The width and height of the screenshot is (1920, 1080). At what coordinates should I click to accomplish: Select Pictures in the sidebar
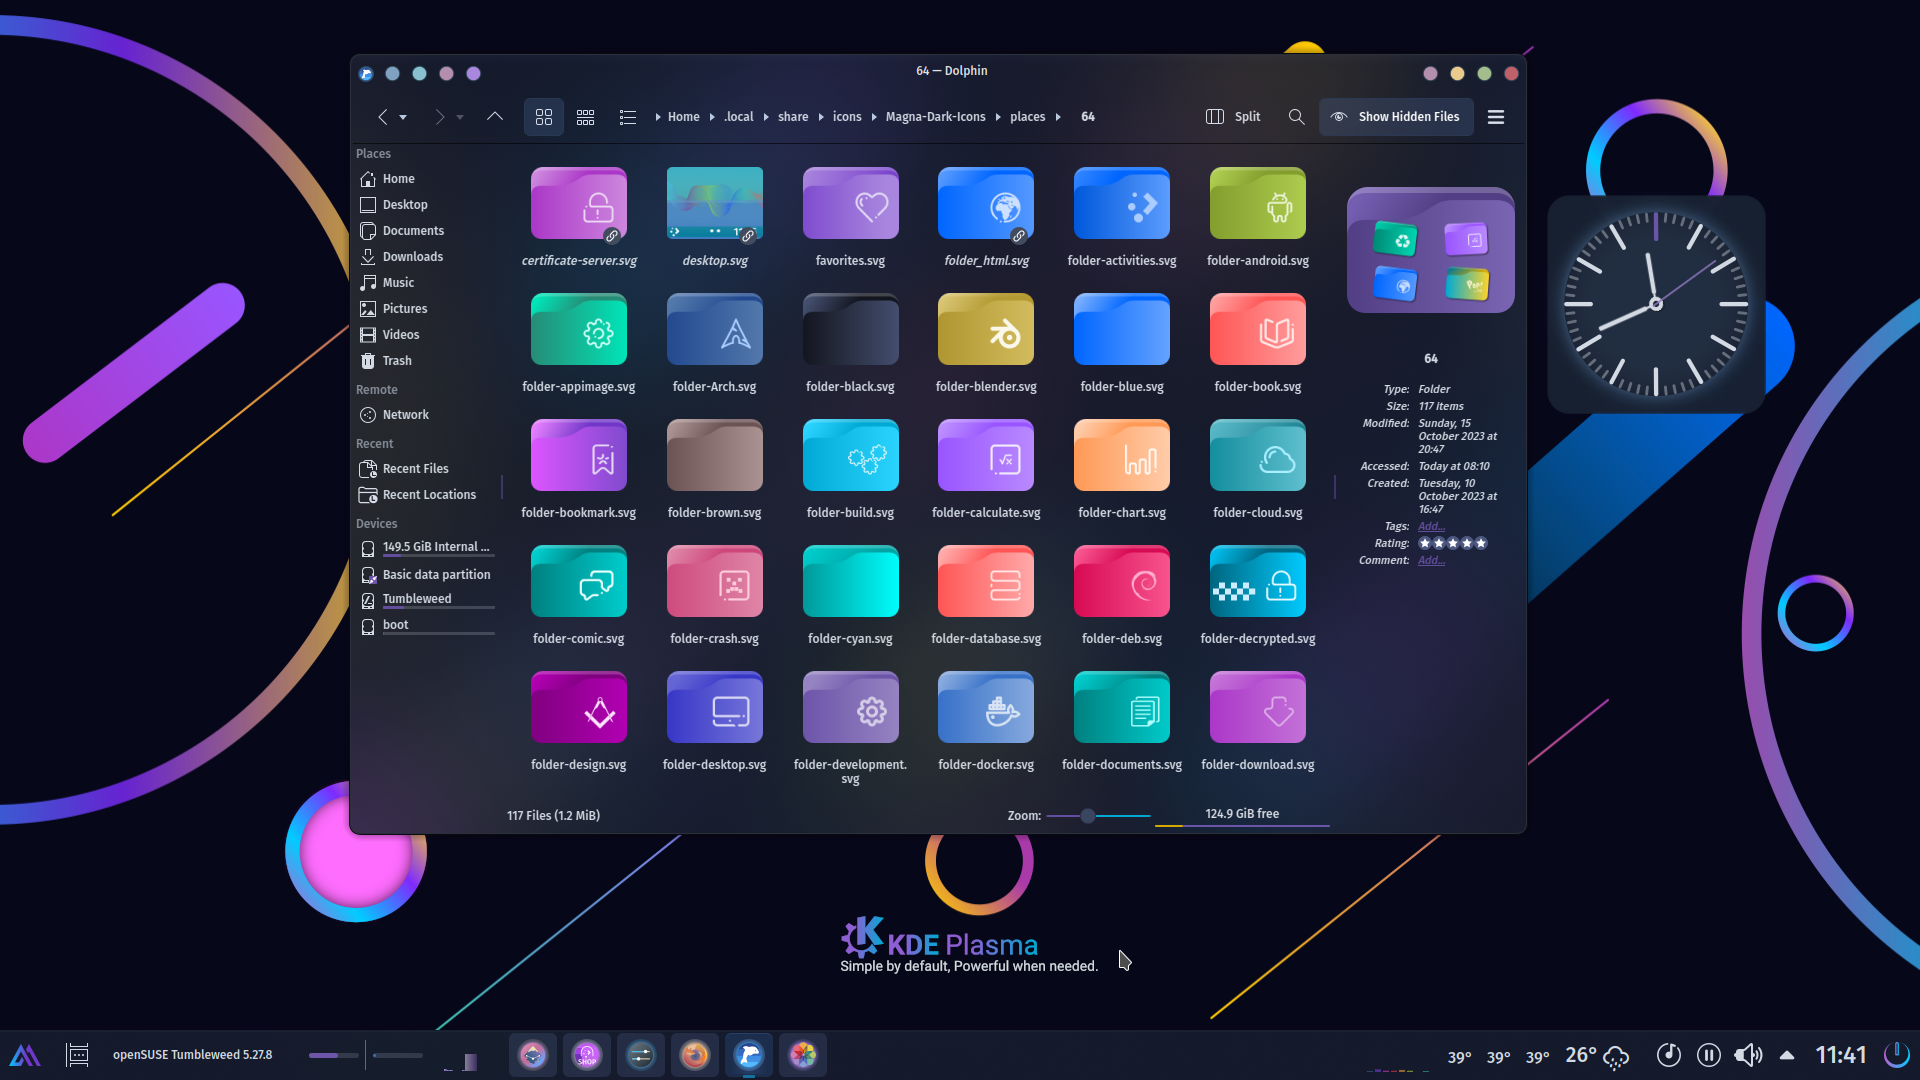(427, 309)
